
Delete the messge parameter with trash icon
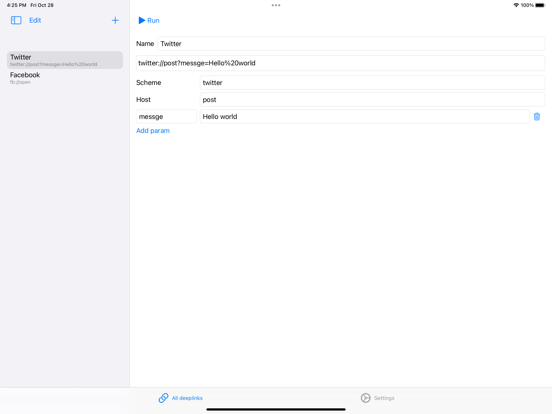[x=537, y=117]
